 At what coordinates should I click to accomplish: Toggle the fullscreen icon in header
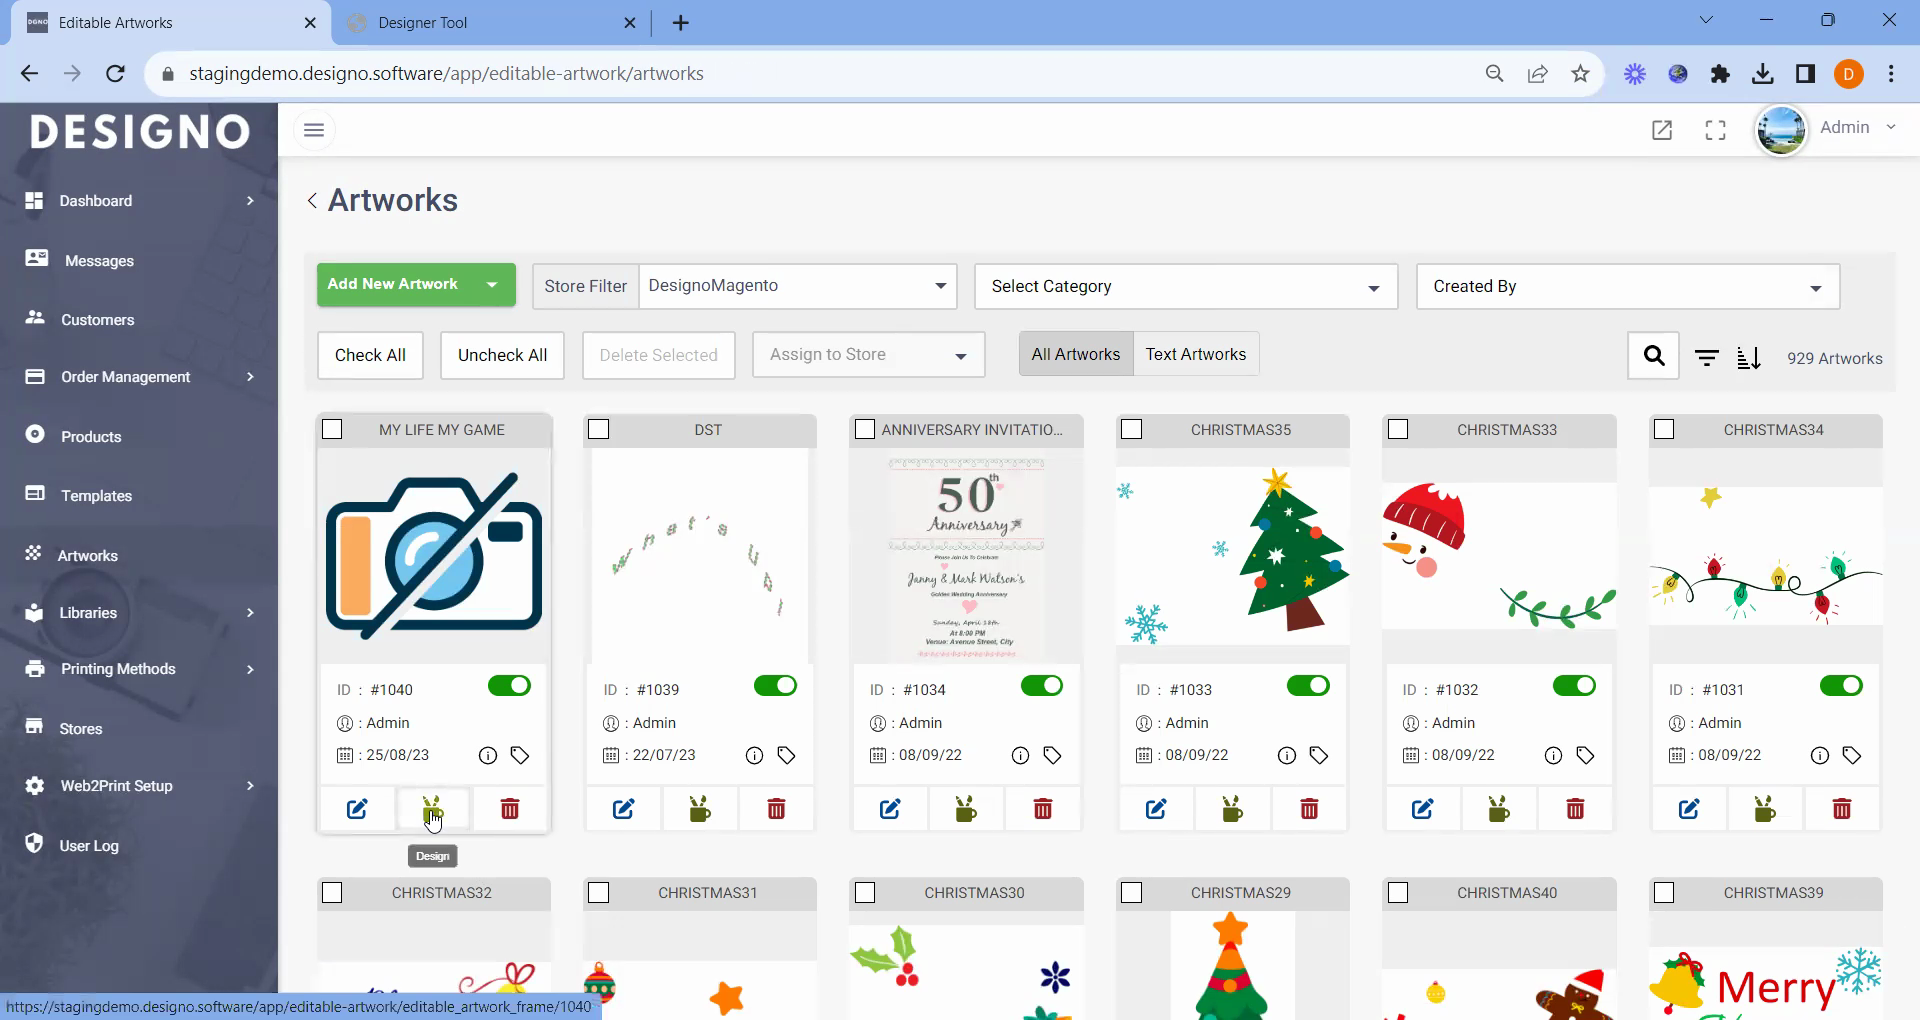[1715, 130]
